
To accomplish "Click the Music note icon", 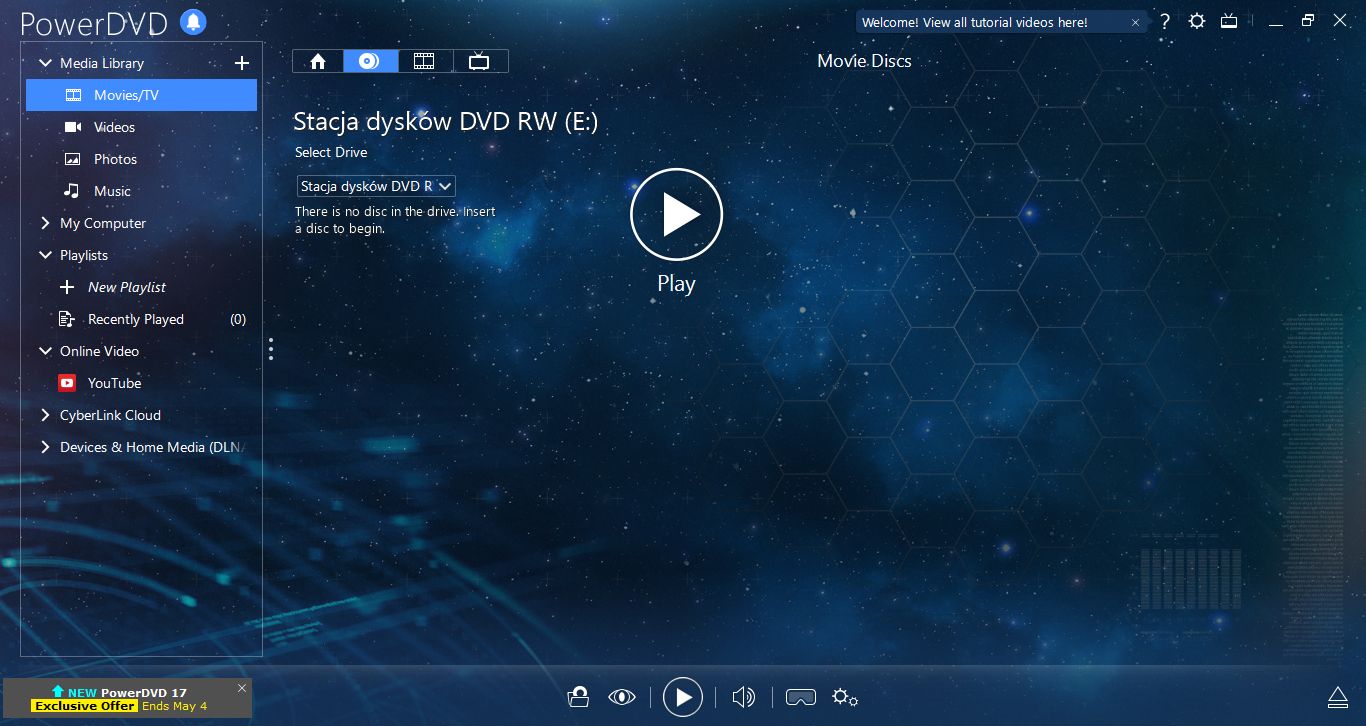I will click(x=71, y=190).
